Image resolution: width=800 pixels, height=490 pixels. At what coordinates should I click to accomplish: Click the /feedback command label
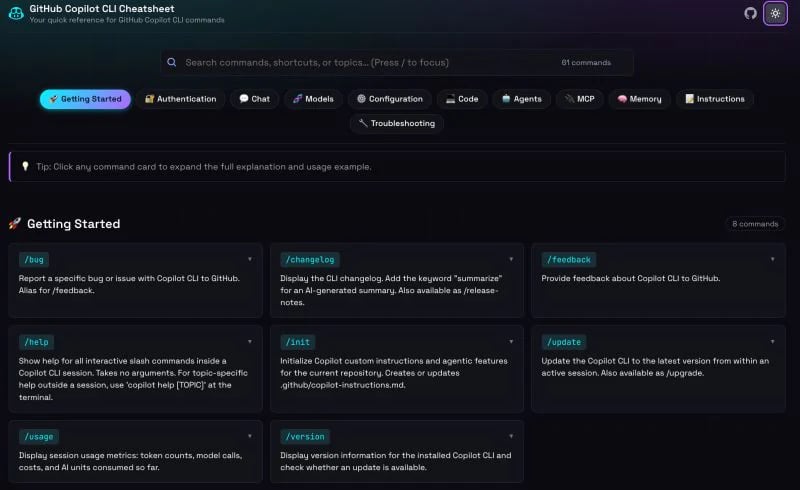click(569, 260)
